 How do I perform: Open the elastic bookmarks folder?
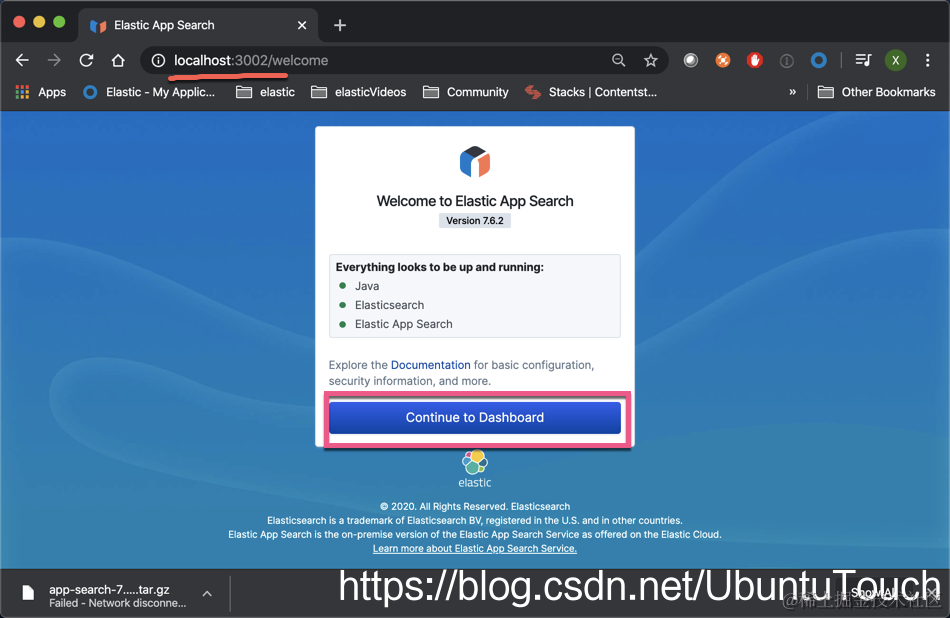[x=265, y=92]
